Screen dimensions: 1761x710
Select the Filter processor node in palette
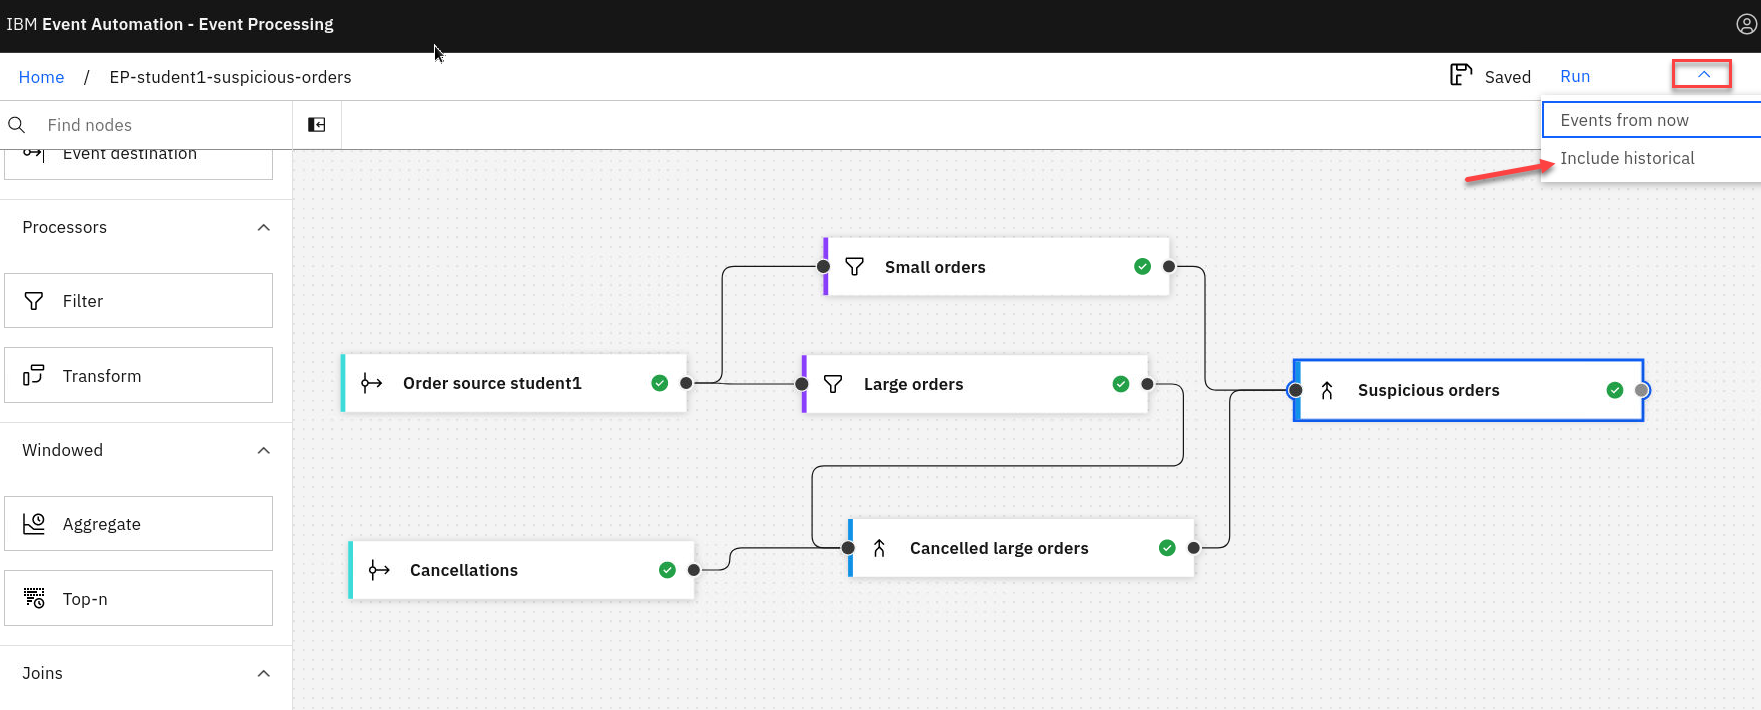pyautogui.click(x=138, y=301)
